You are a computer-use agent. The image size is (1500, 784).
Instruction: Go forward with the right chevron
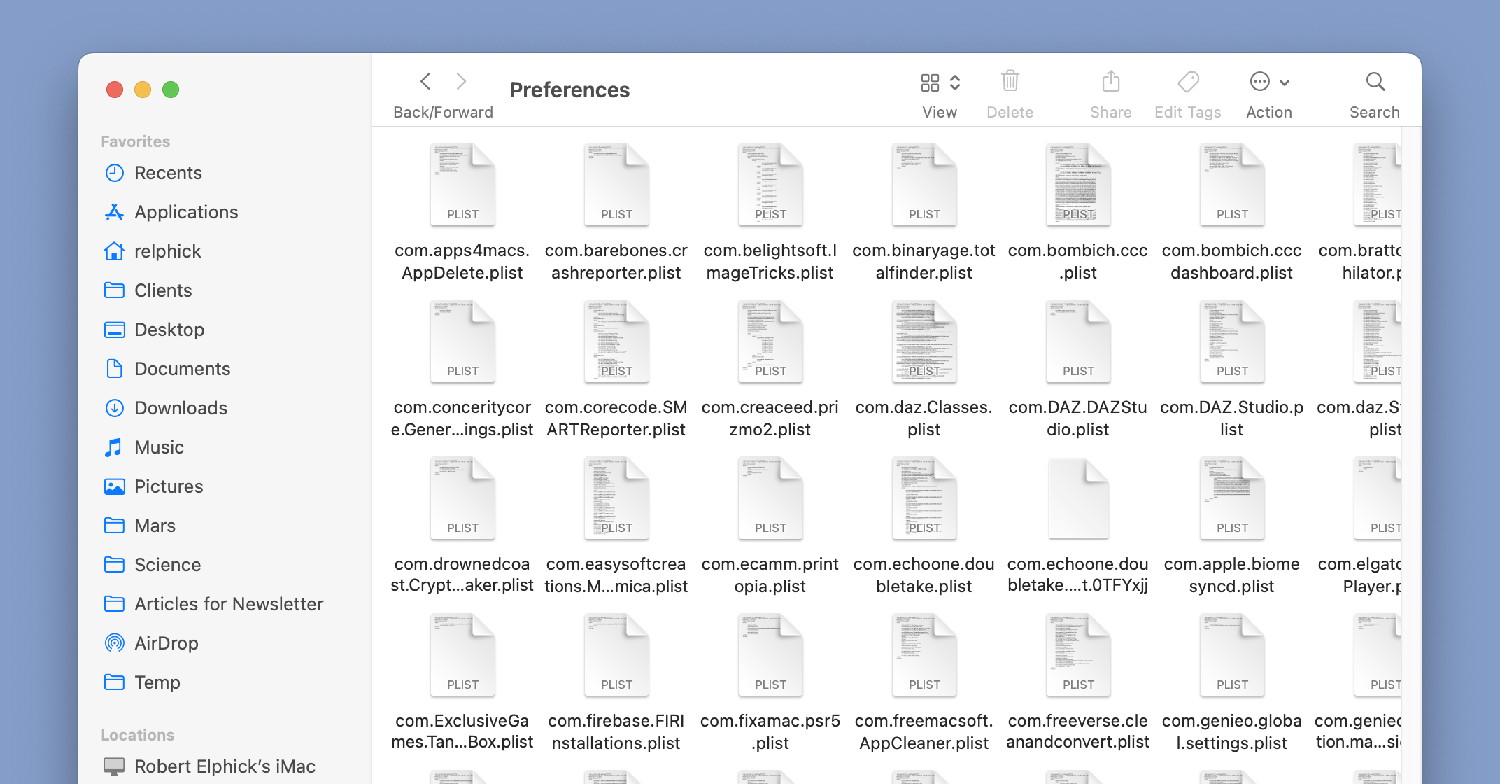[x=461, y=82]
